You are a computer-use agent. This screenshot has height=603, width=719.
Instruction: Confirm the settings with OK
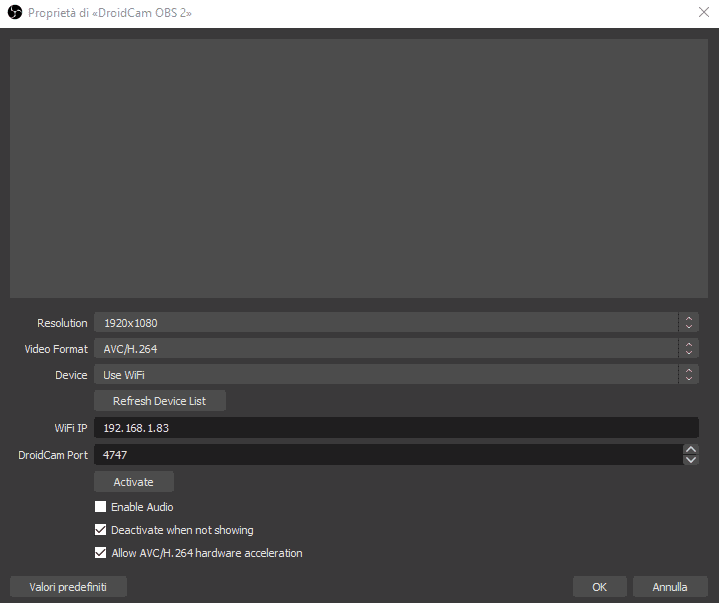pos(599,587)
